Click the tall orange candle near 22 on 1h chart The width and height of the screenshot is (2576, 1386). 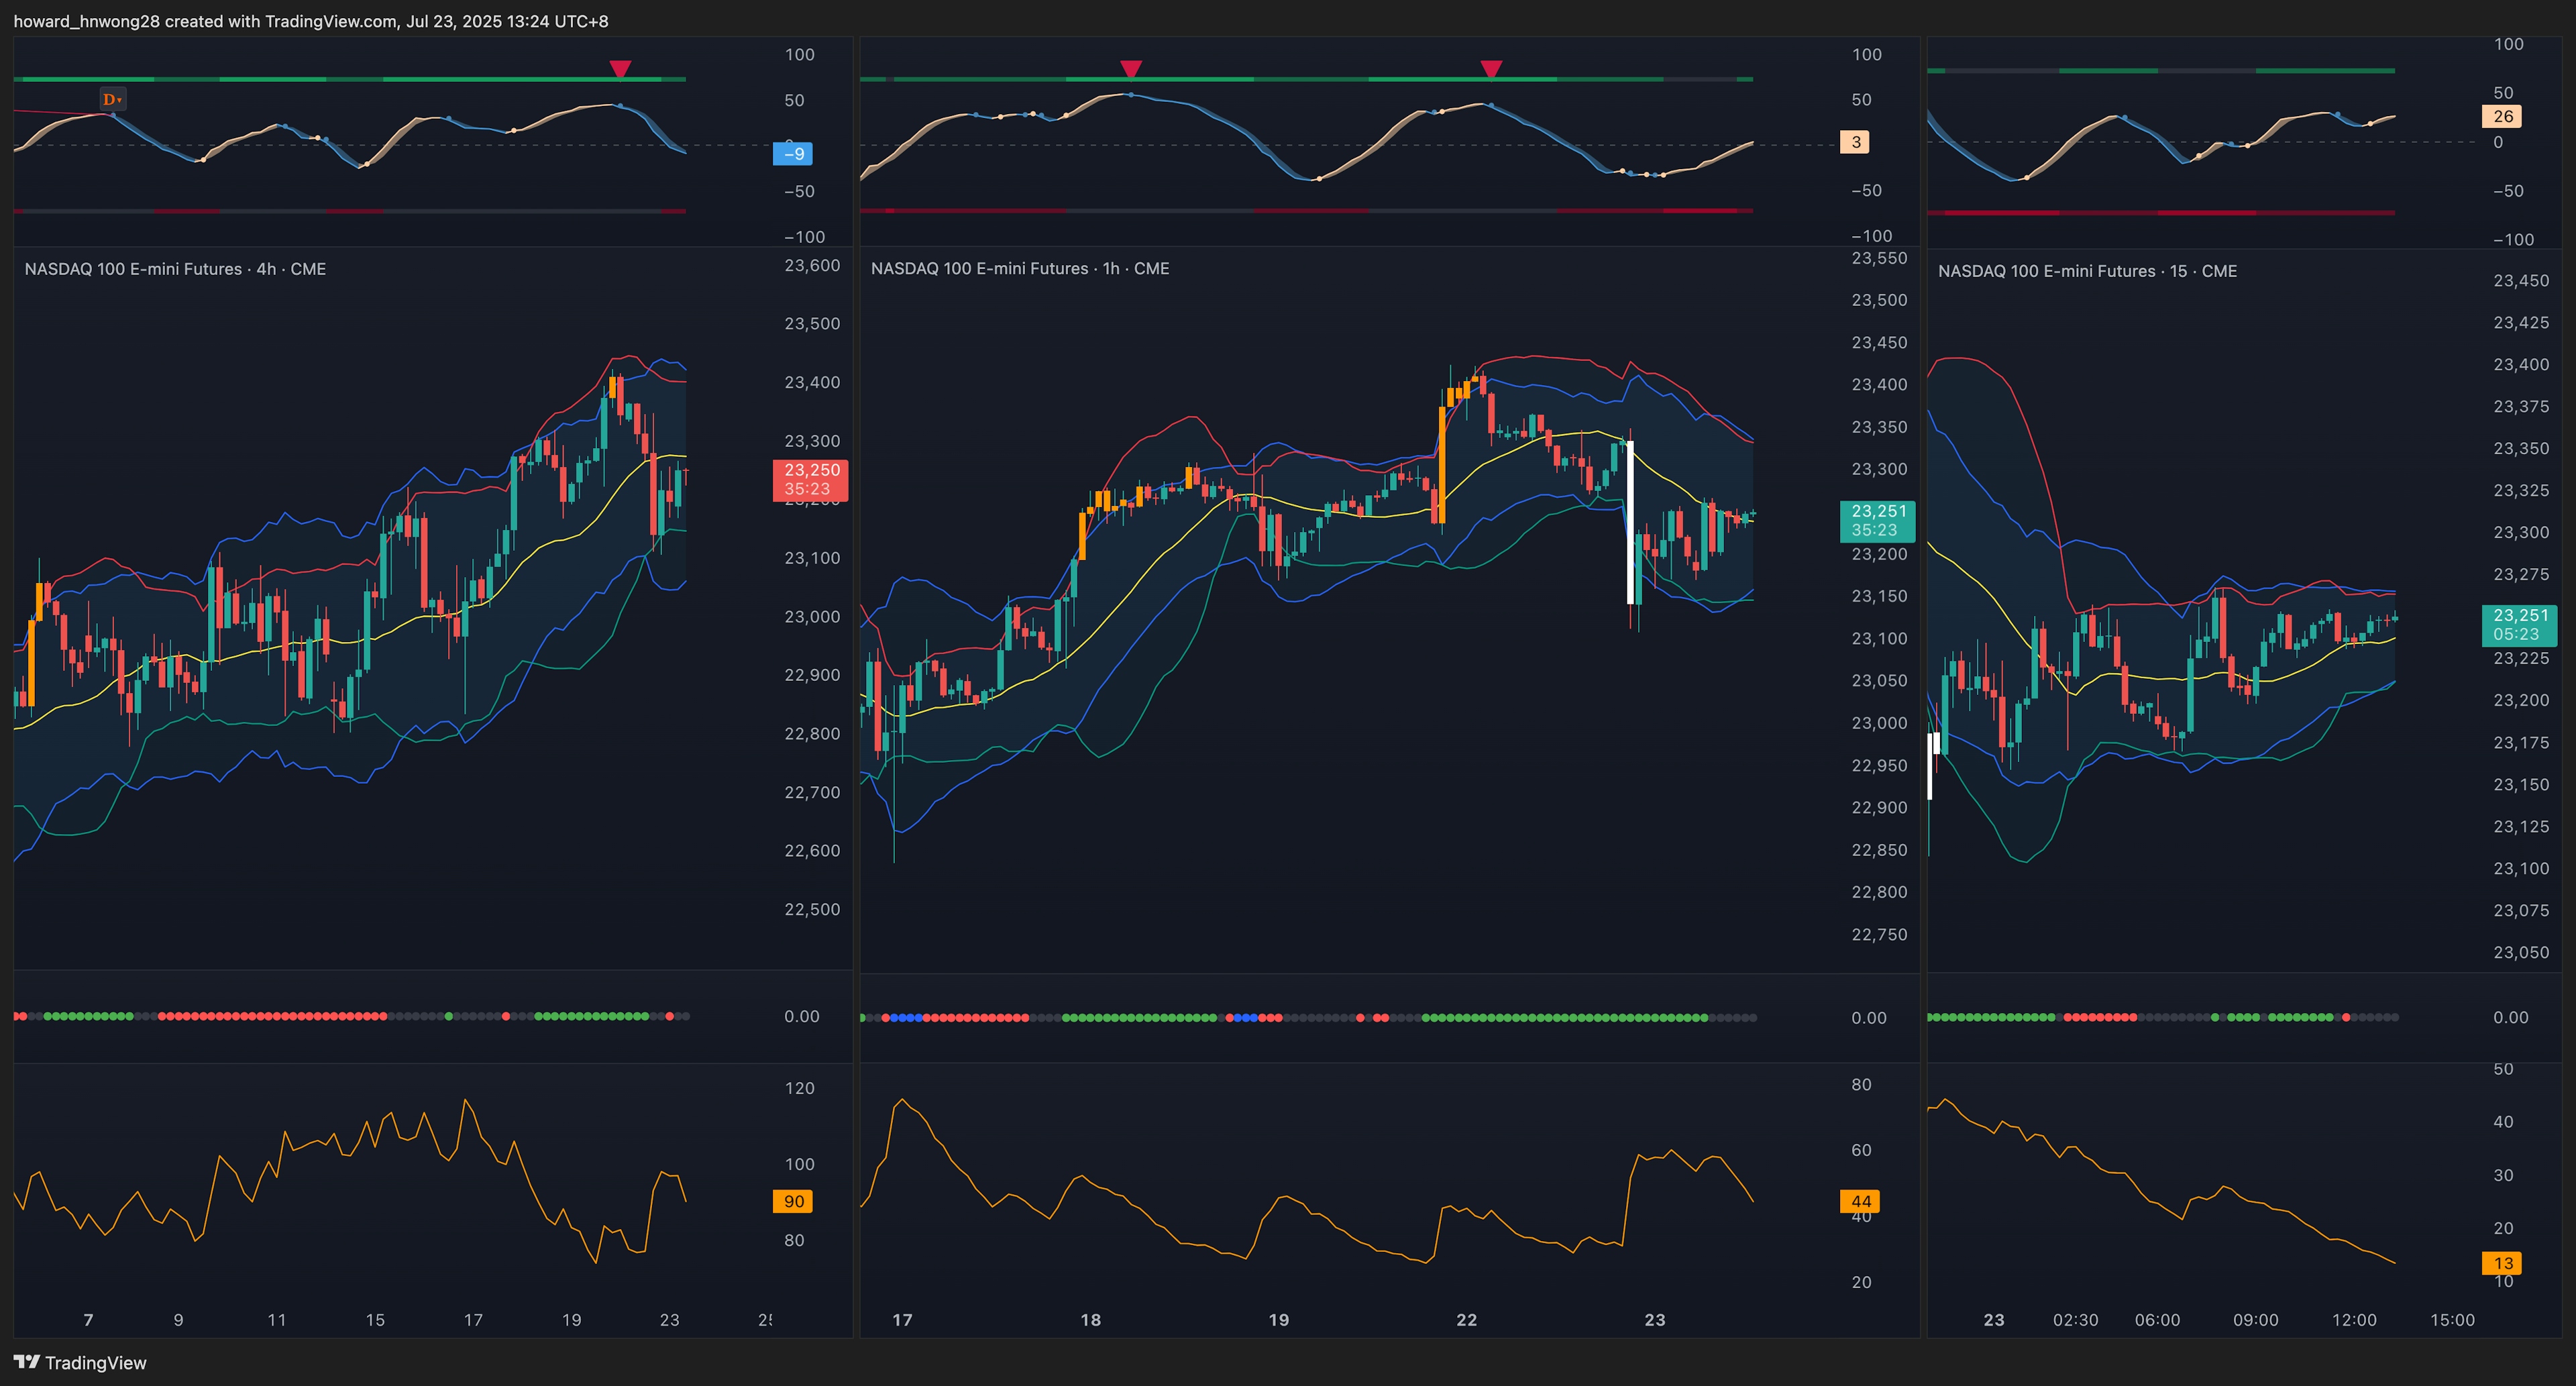pyautogui.click(x=1441, y=464)
